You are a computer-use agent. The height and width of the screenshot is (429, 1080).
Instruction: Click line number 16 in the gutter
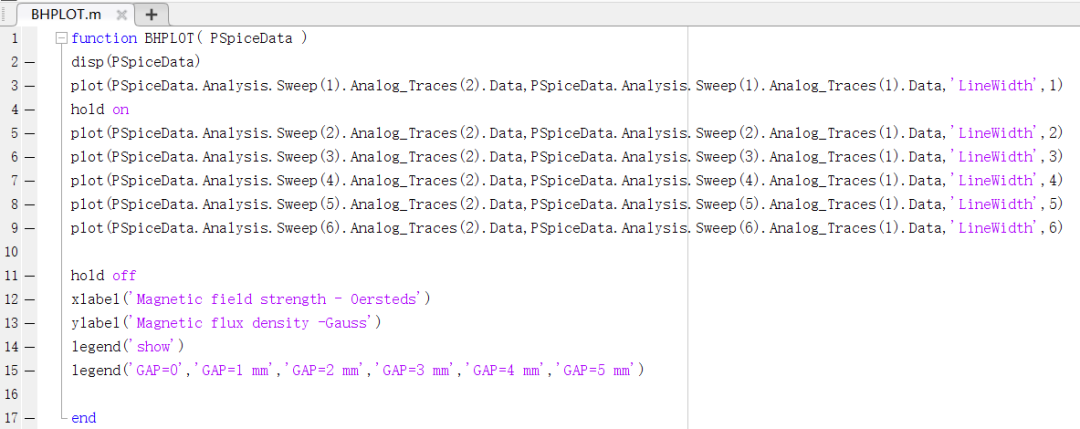pyautogui.click(x=11, y=395)
